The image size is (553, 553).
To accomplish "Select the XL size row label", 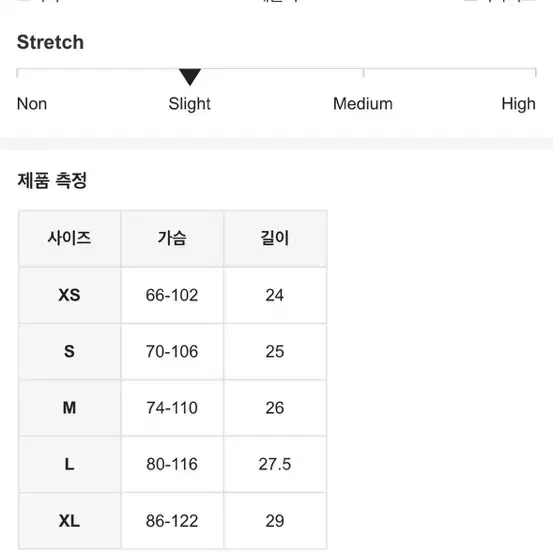I will coord(69,521).
